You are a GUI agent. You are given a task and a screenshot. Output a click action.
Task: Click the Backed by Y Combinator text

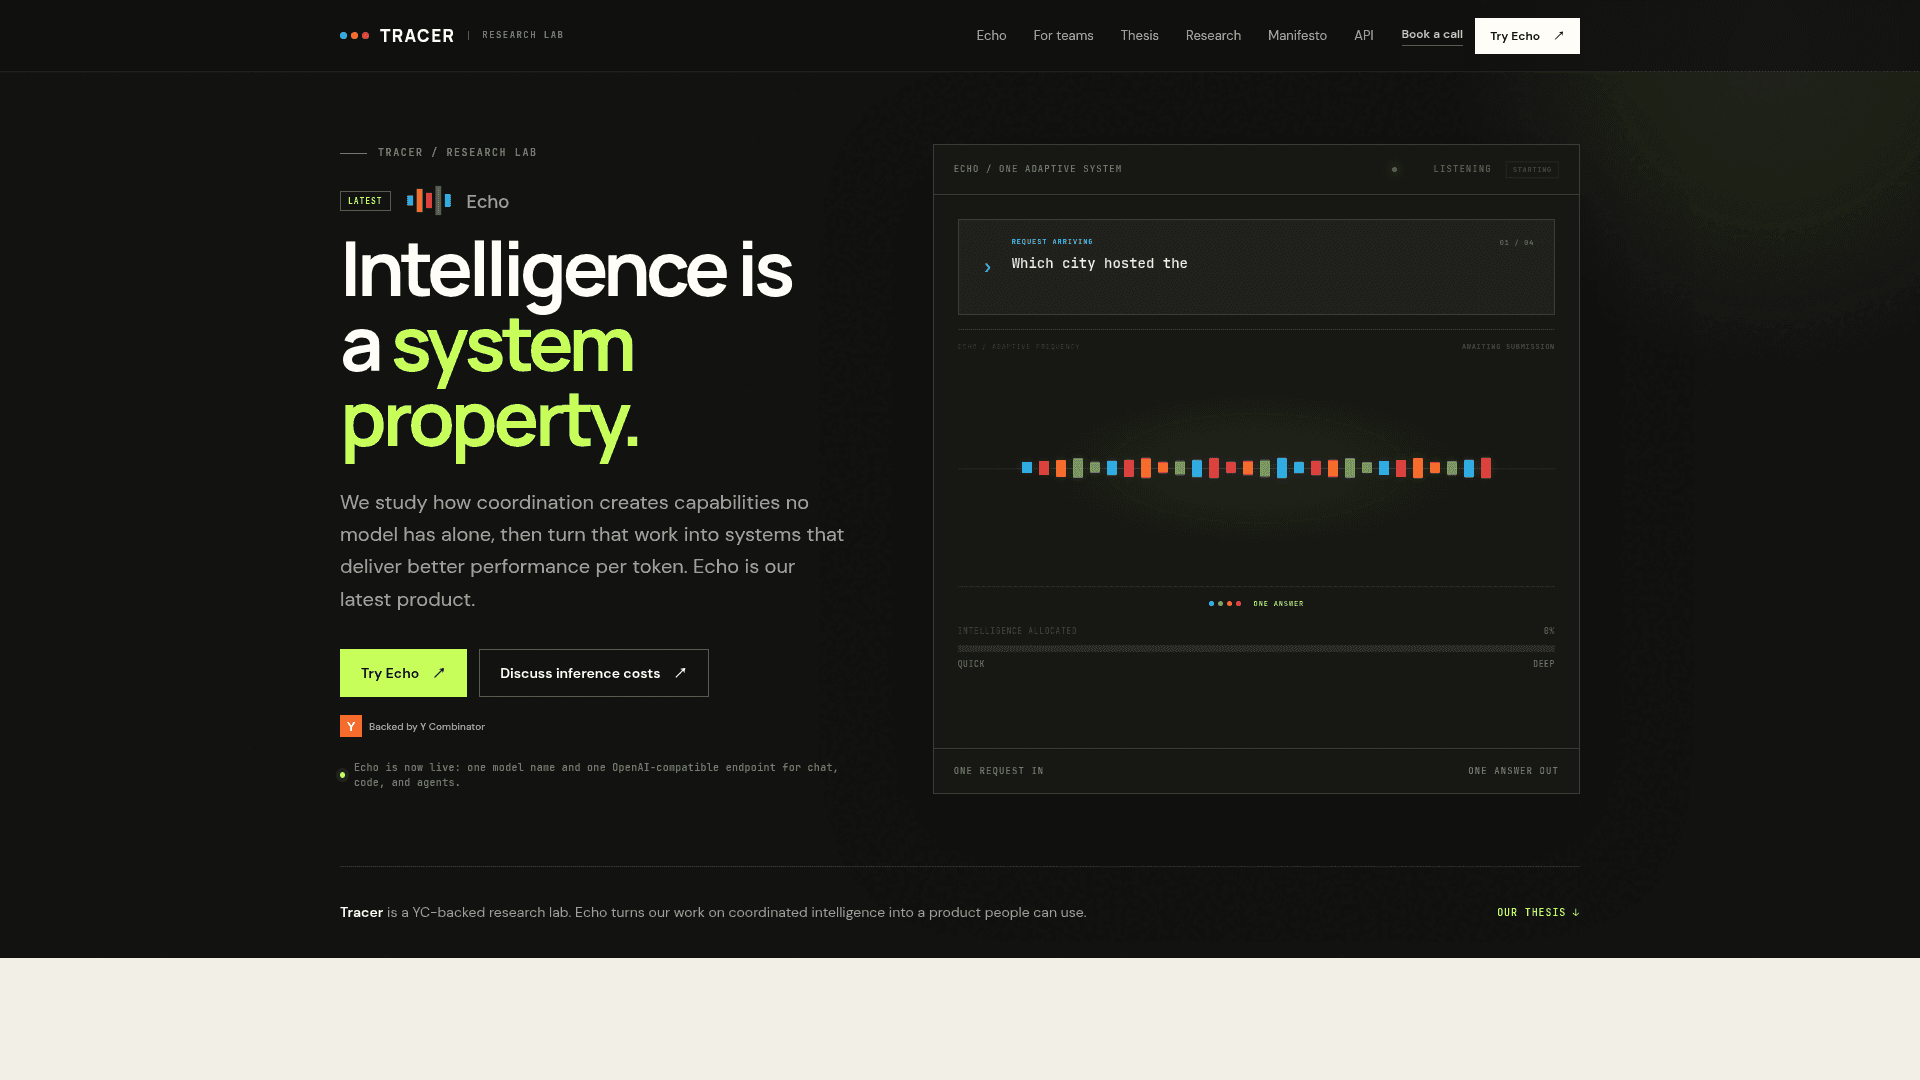427,727
